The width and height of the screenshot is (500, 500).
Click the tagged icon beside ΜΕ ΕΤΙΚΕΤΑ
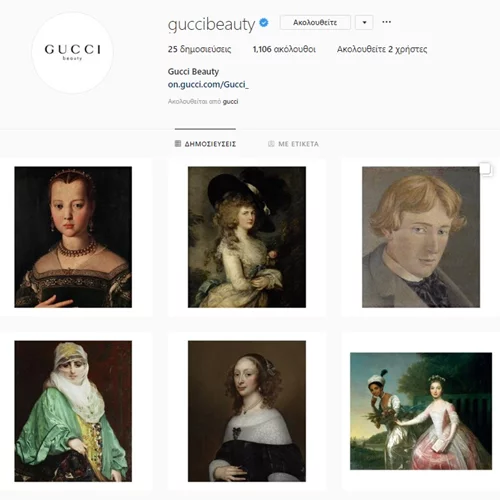pos(271,144)
